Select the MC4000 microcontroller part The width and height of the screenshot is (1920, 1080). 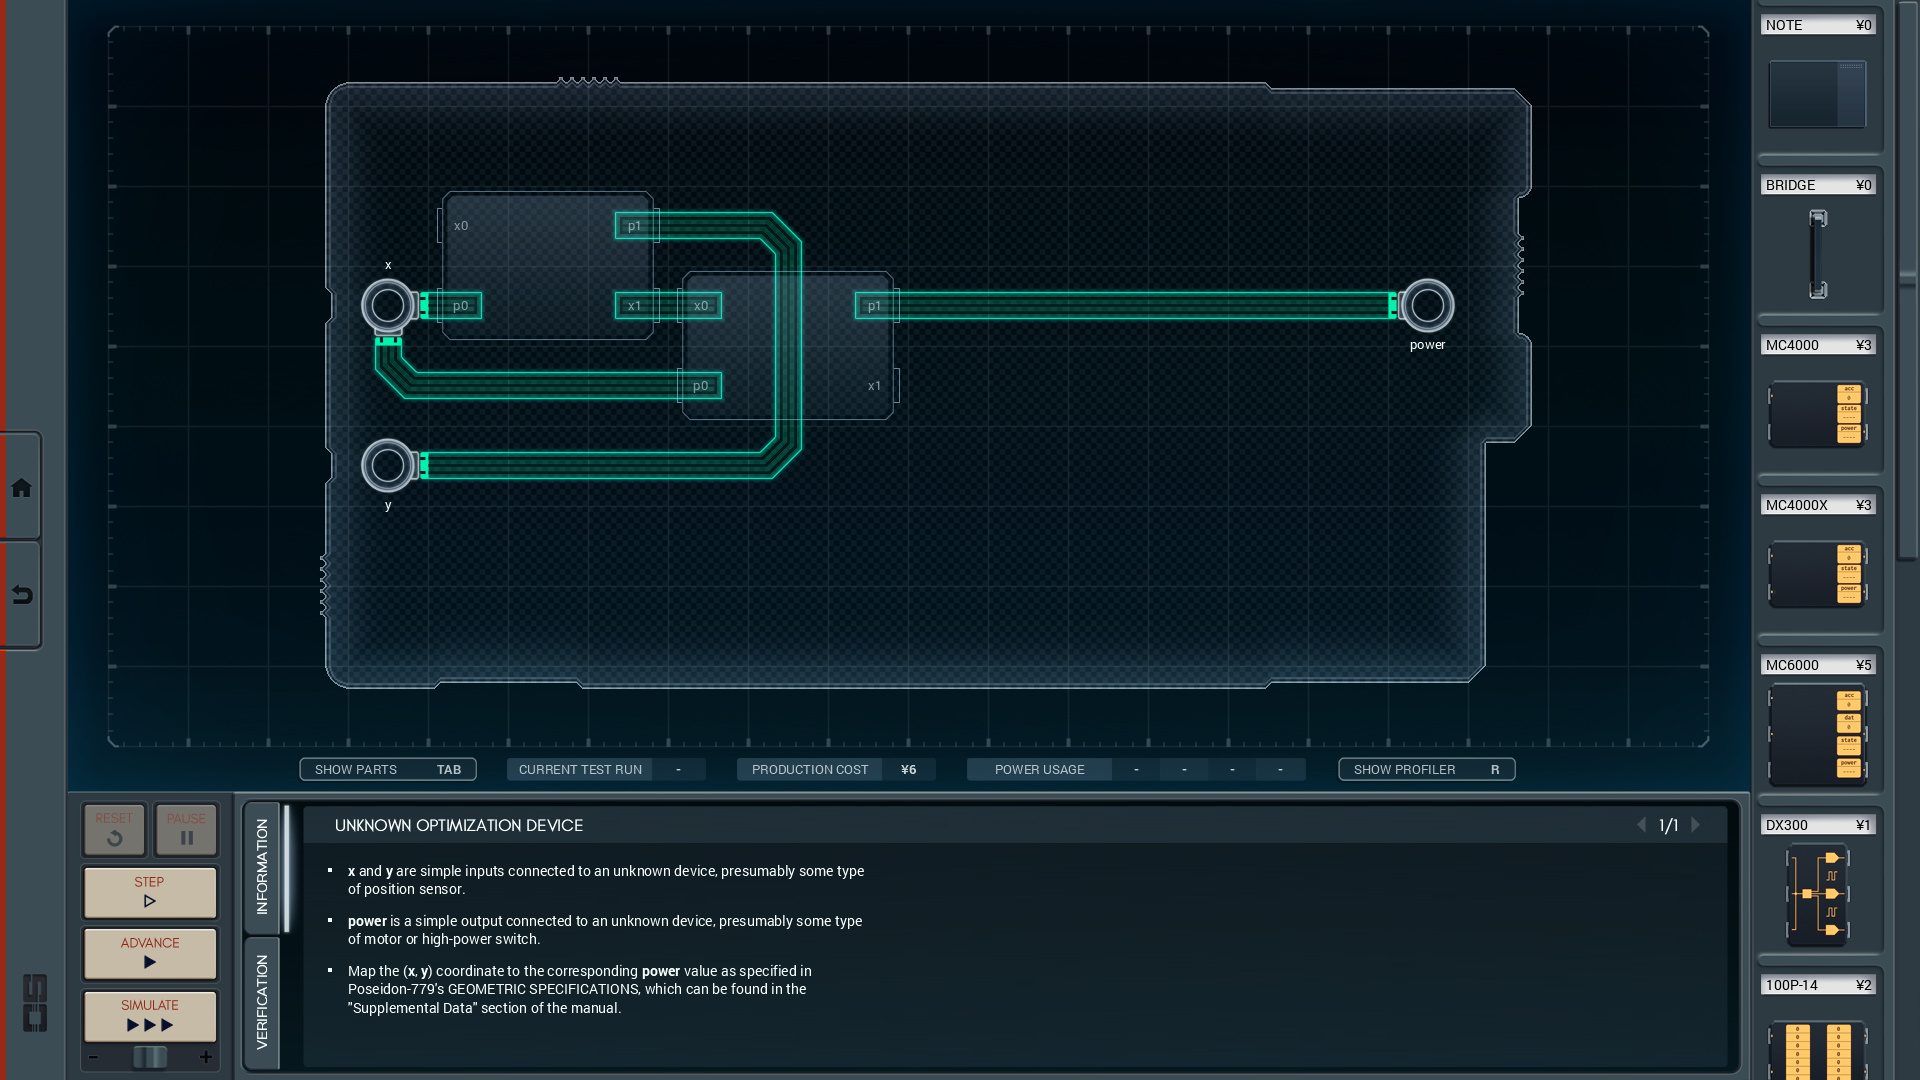[x=1817, y=413]
